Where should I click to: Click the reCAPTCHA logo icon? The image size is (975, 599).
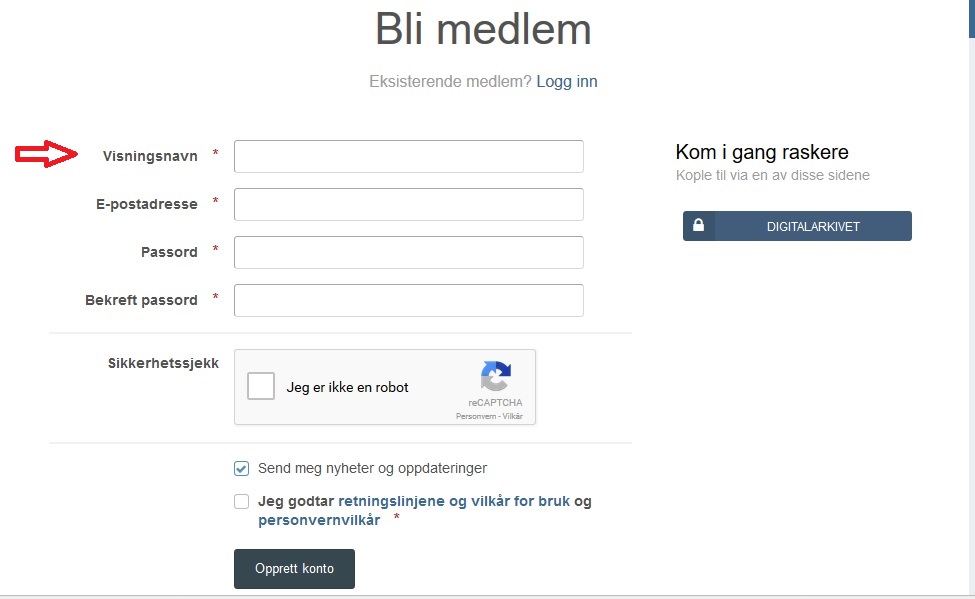(x=496, y=377)
